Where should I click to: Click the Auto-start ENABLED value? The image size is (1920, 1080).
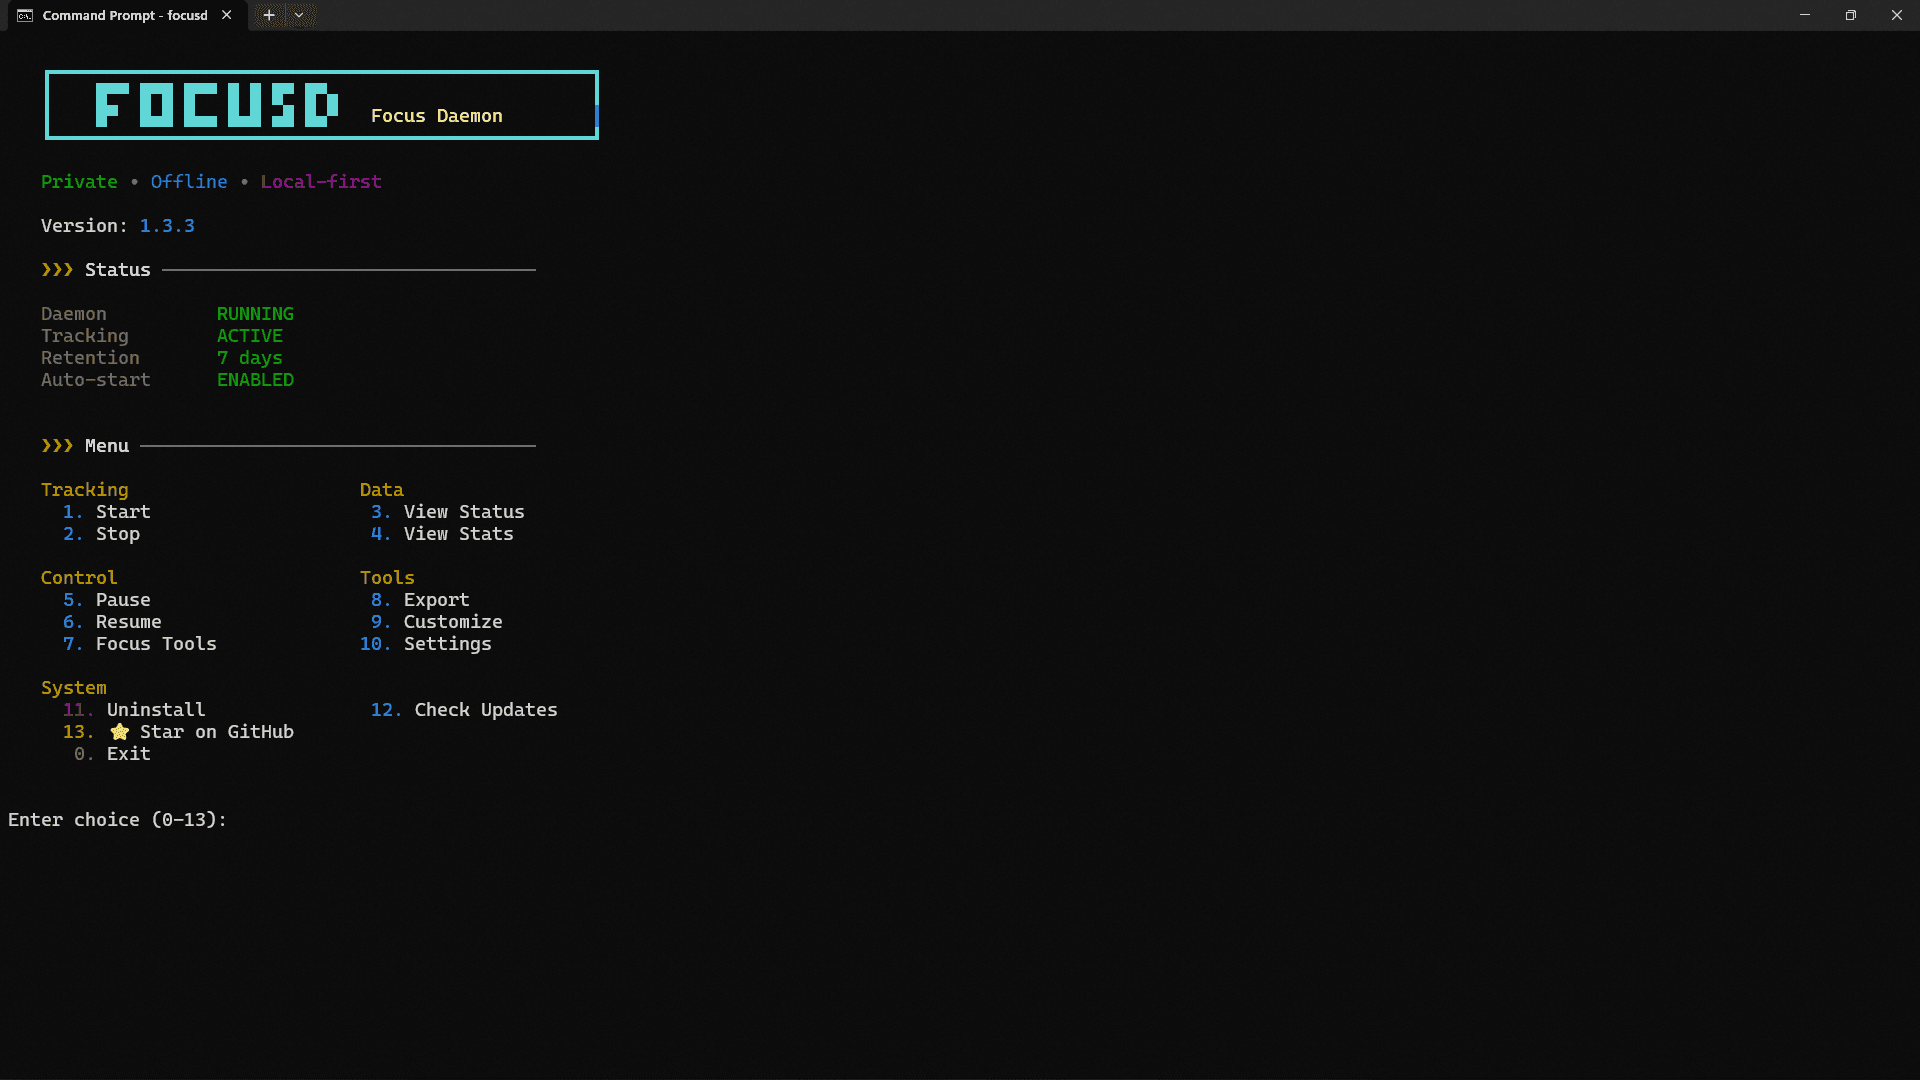click(x=255, y=380)
